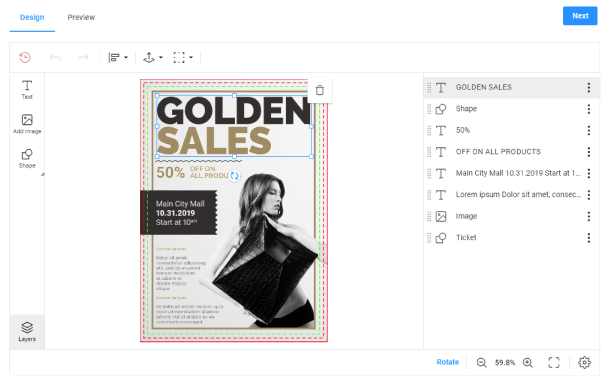Click the redo arrow icon
This screenshot has width=612, height=383.
(x=83, y=58)
